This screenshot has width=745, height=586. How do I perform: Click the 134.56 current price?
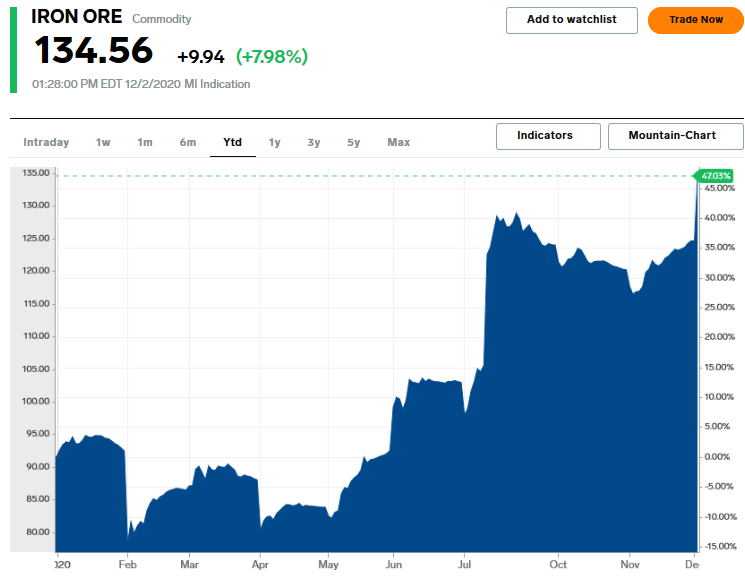(x=93, y=51)
